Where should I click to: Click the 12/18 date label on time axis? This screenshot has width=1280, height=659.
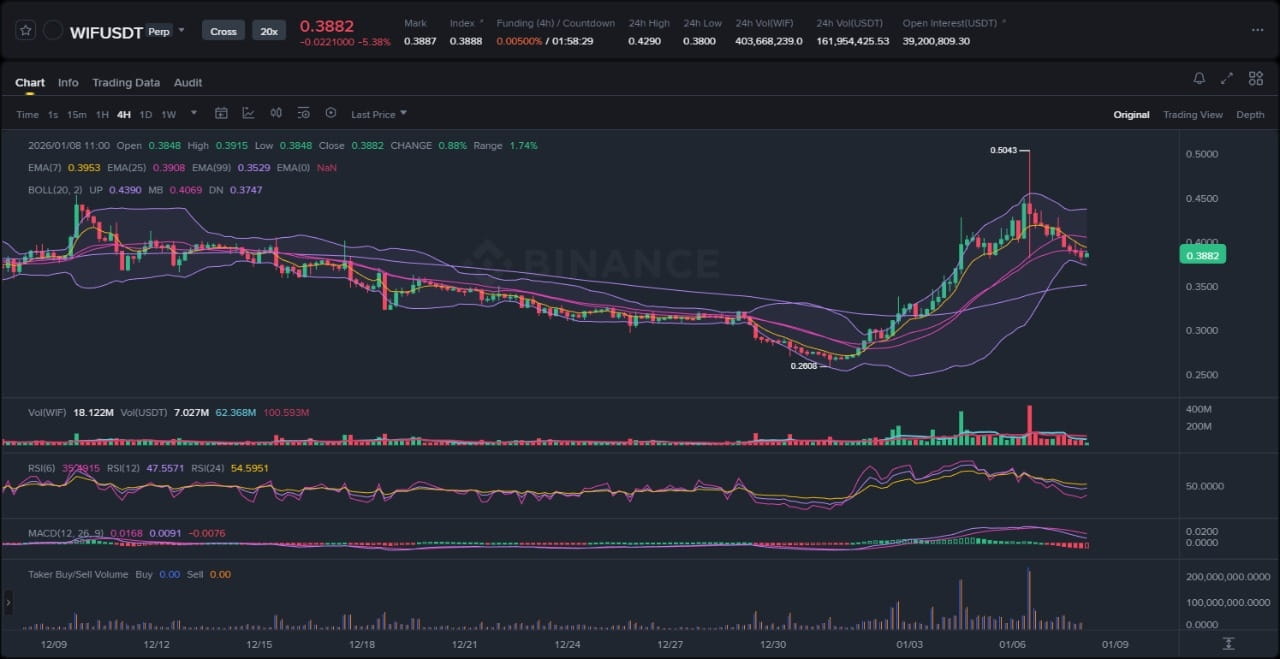[x=362, y=645]
